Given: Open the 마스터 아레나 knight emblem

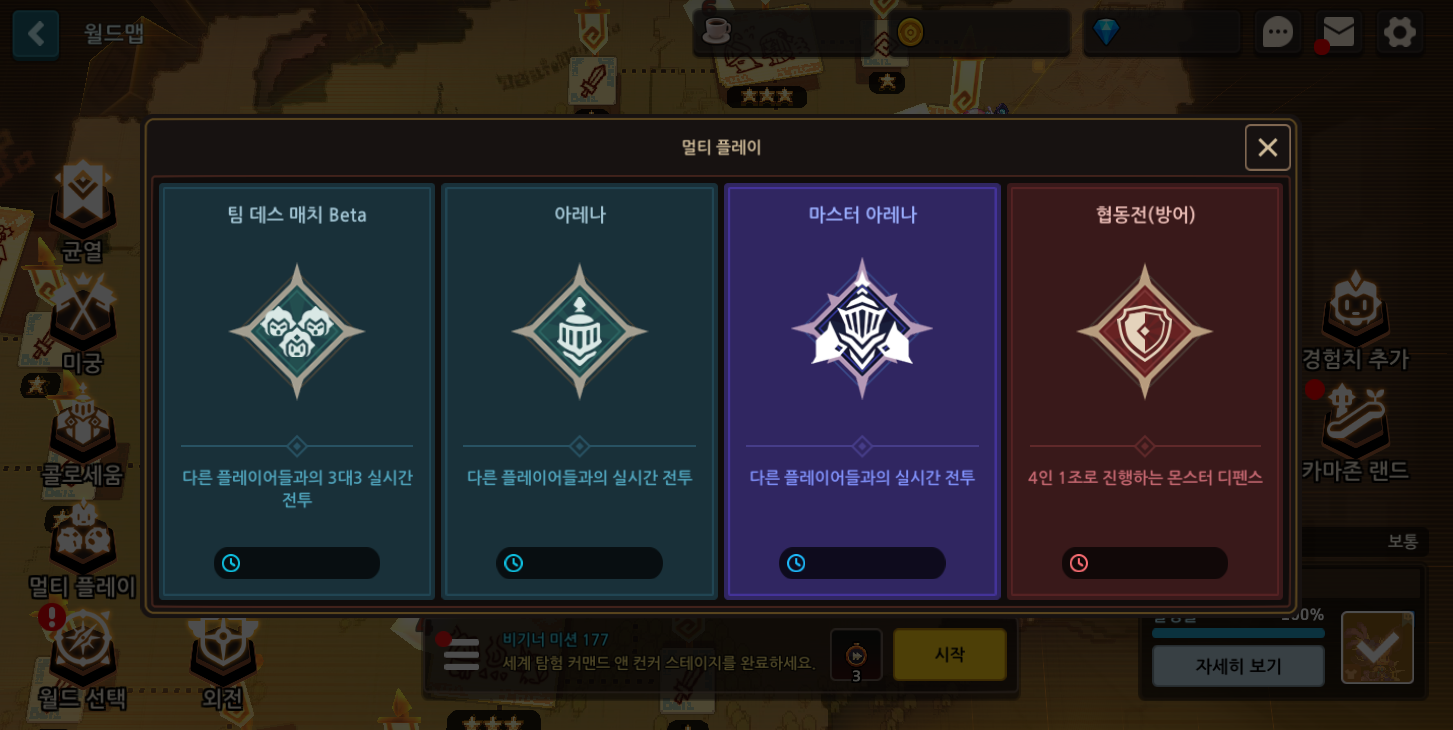Looking at the screenshot, I should click(862, 329).
